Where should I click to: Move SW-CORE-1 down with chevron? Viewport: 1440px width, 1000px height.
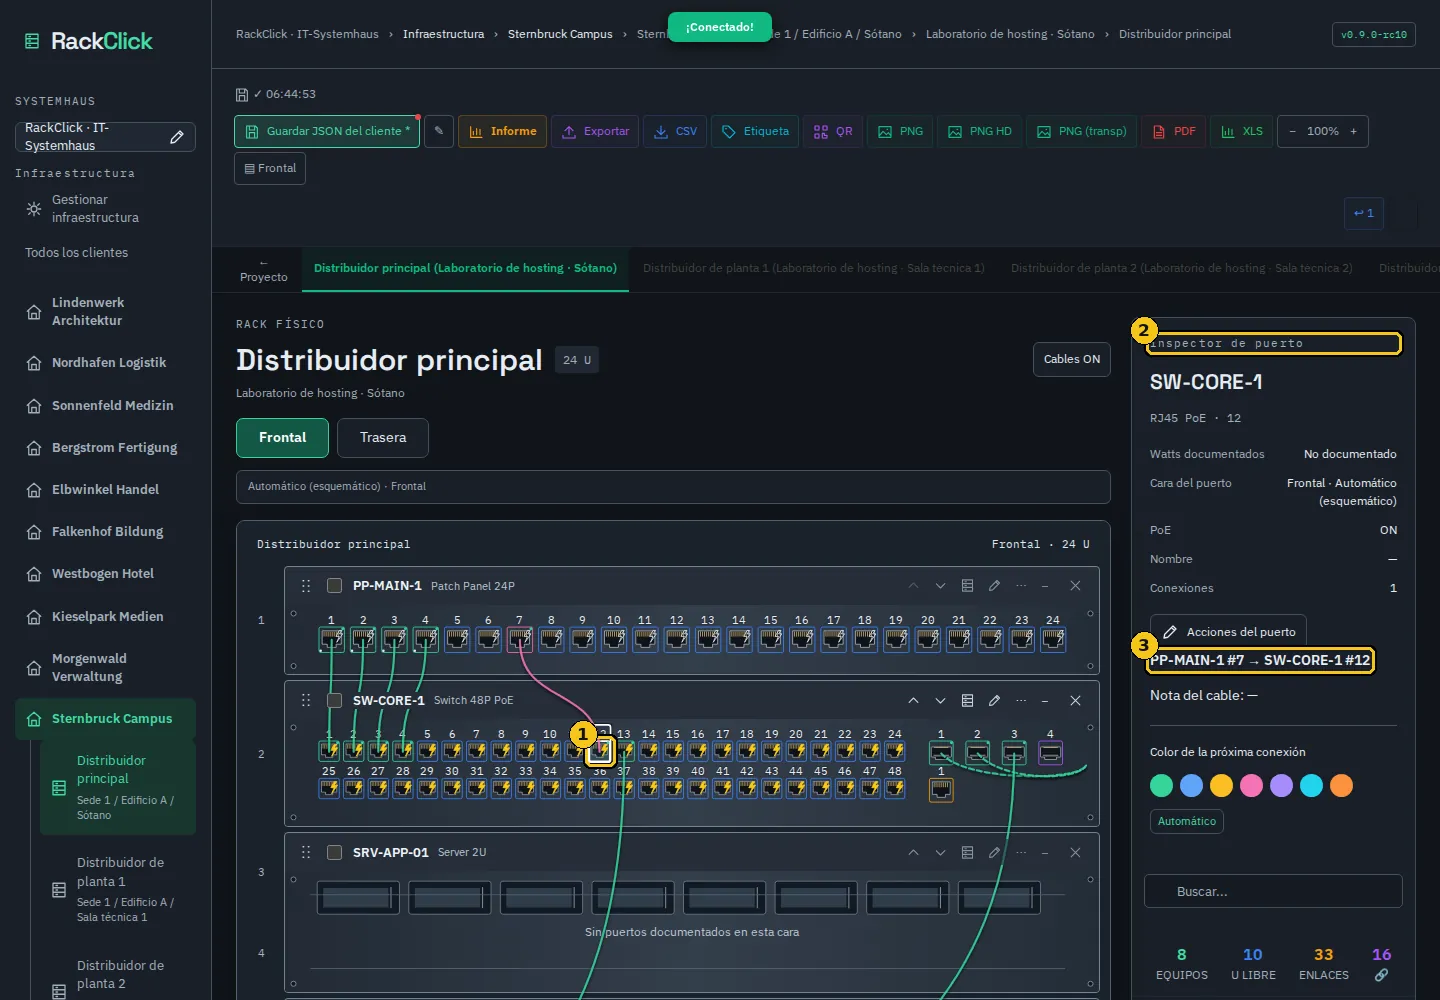click(x=940, y=701)
